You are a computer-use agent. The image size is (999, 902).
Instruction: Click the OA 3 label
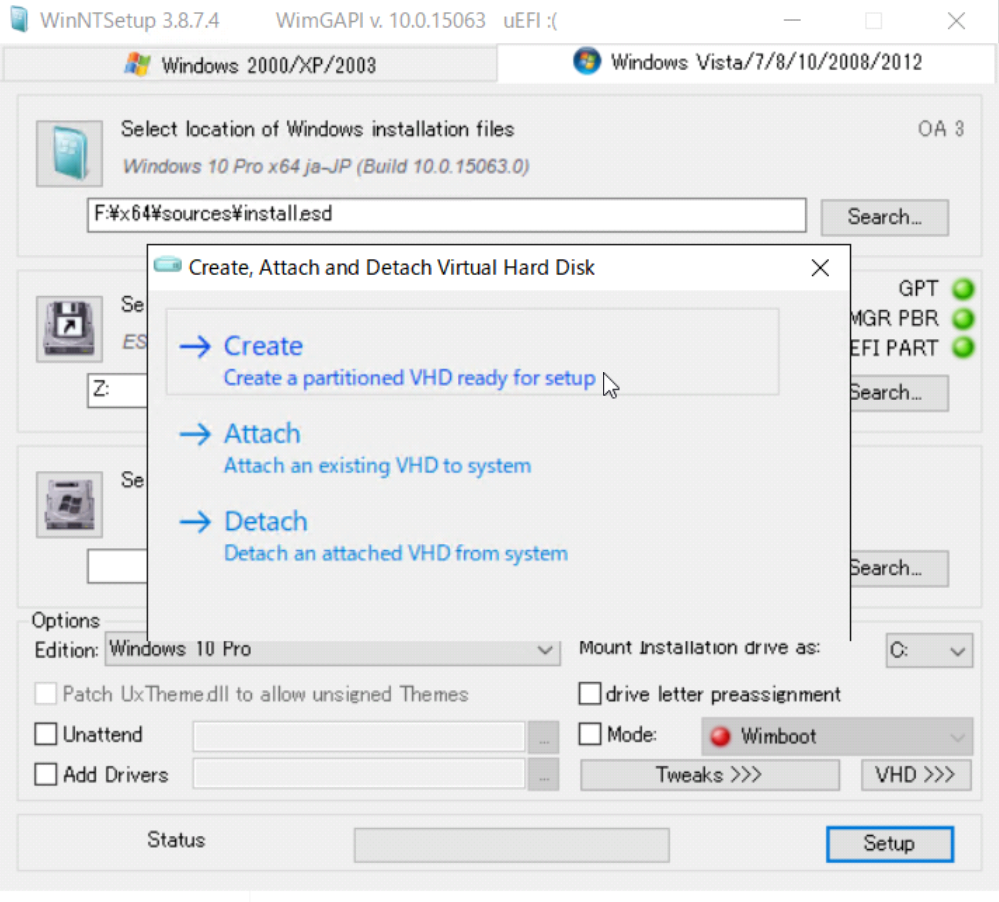click(940, 129)
